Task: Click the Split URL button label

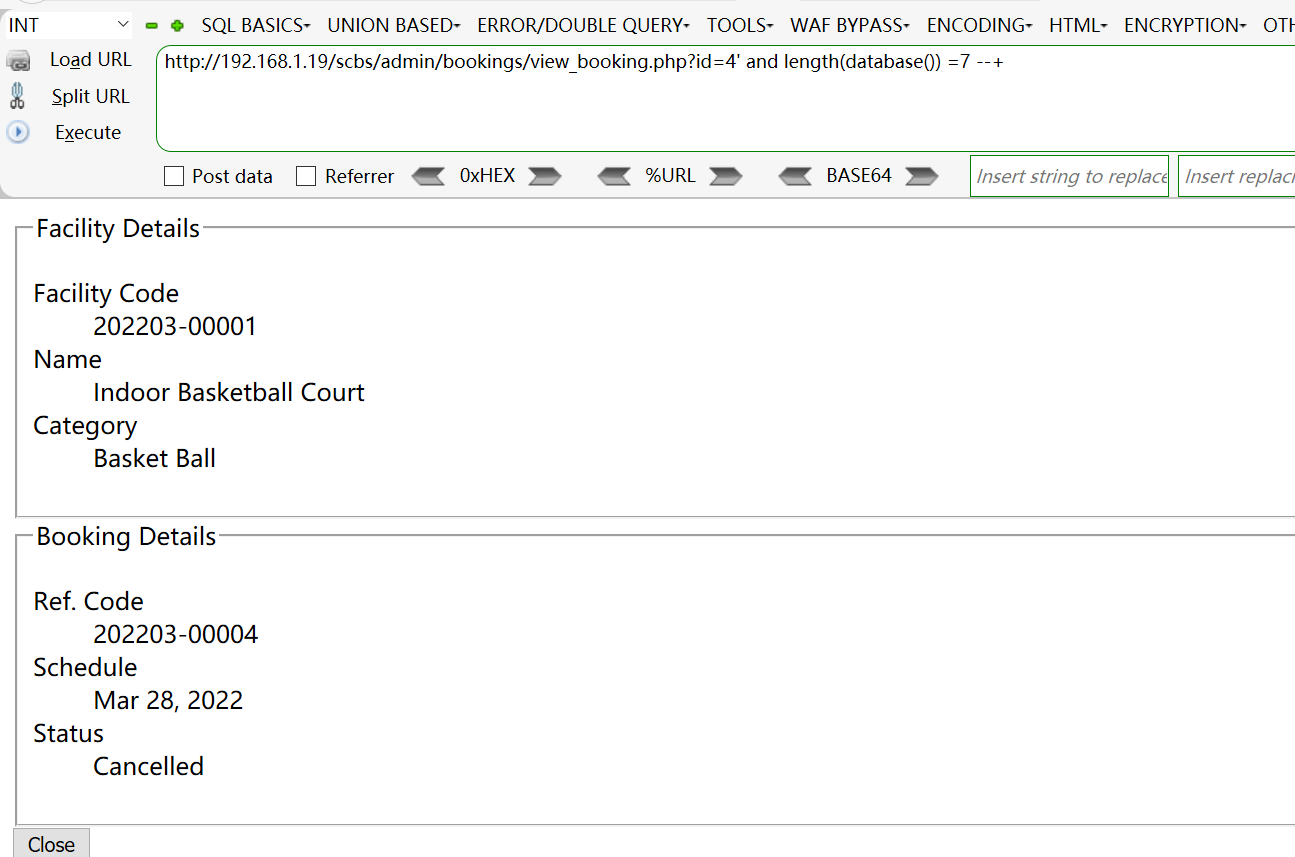Action: pyautogui.click(x=91, y=97)
